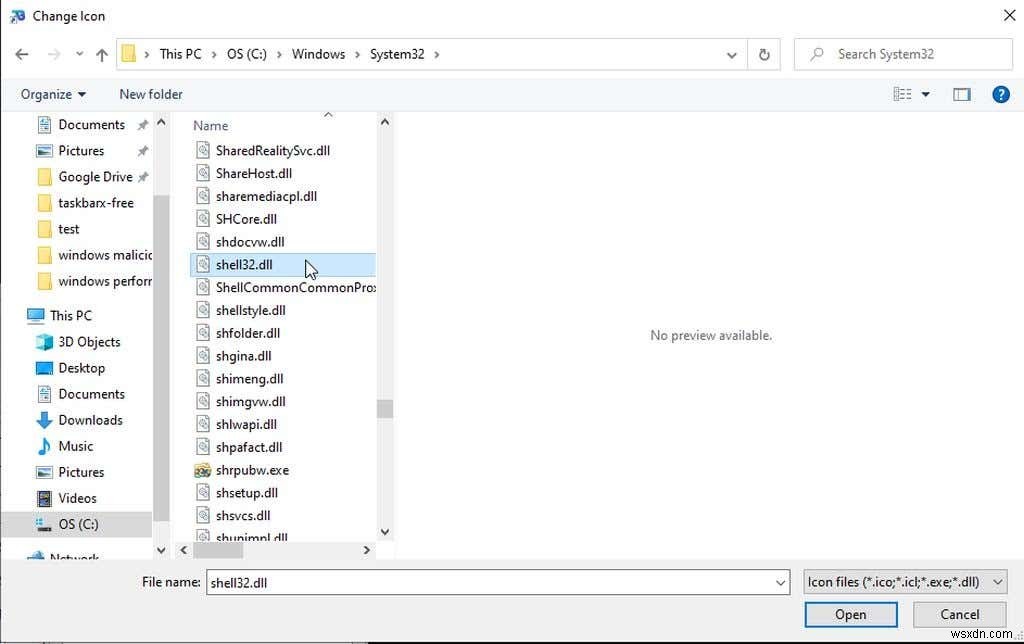This screenshot has height=644, width=1024.
Task: Open Help via the question mark icon
Action: pos(1001,94)
